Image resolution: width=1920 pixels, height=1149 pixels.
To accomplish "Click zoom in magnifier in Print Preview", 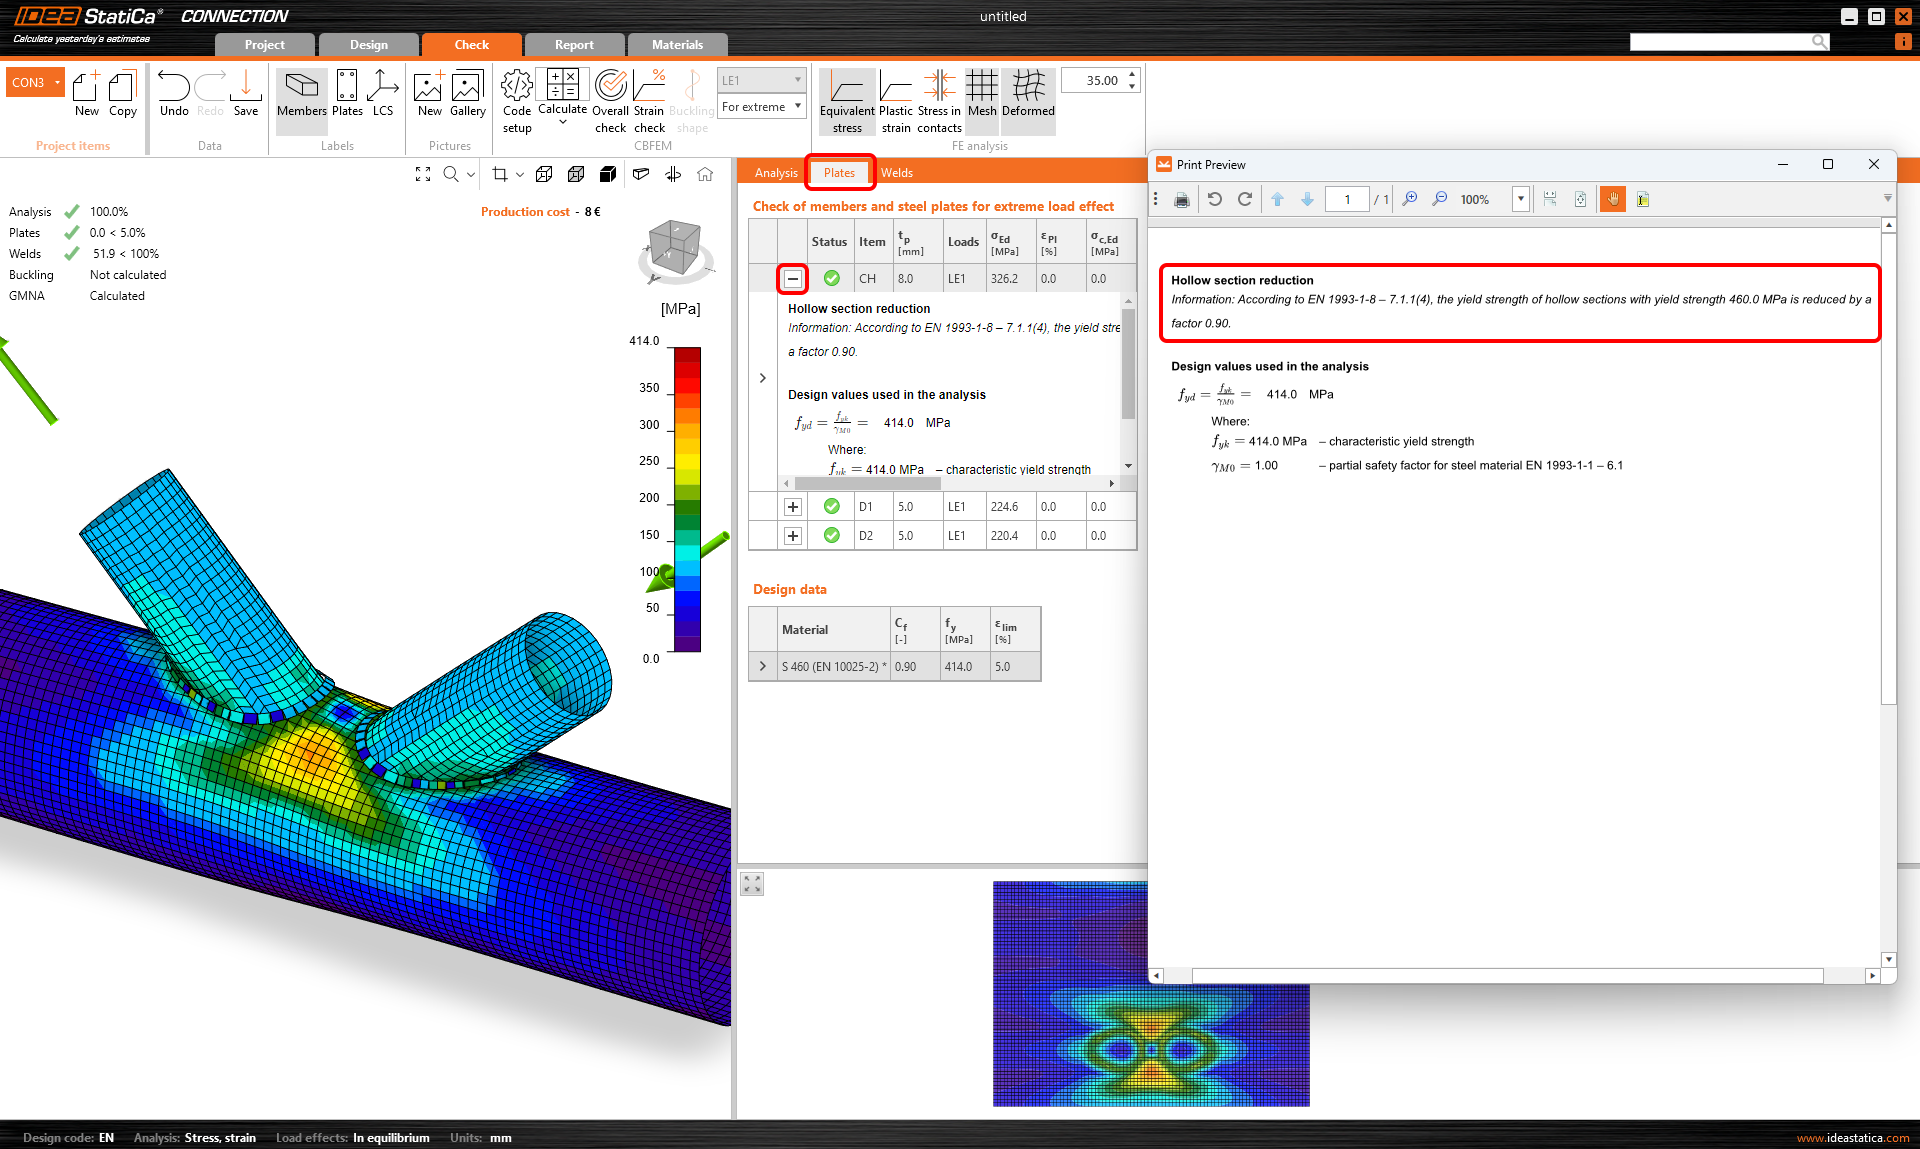I will click(1409, 199).
